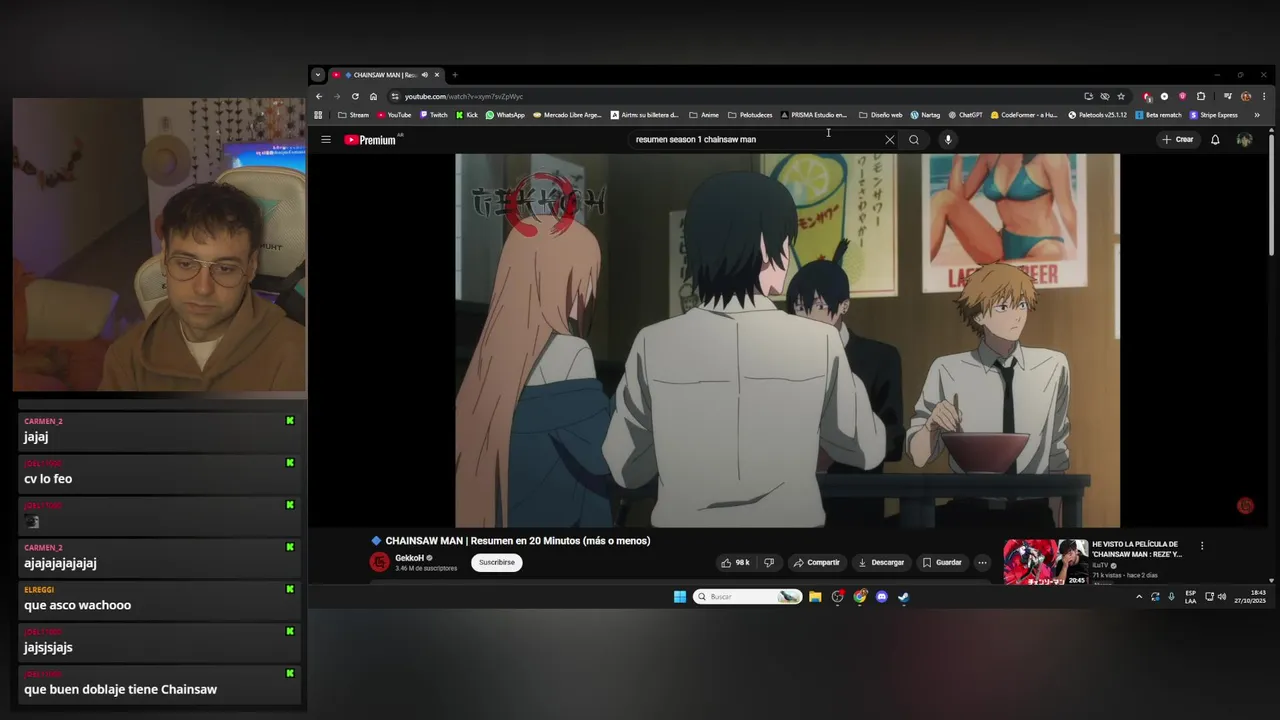Run the YouTube search with magnifier button

coord(914,140)
